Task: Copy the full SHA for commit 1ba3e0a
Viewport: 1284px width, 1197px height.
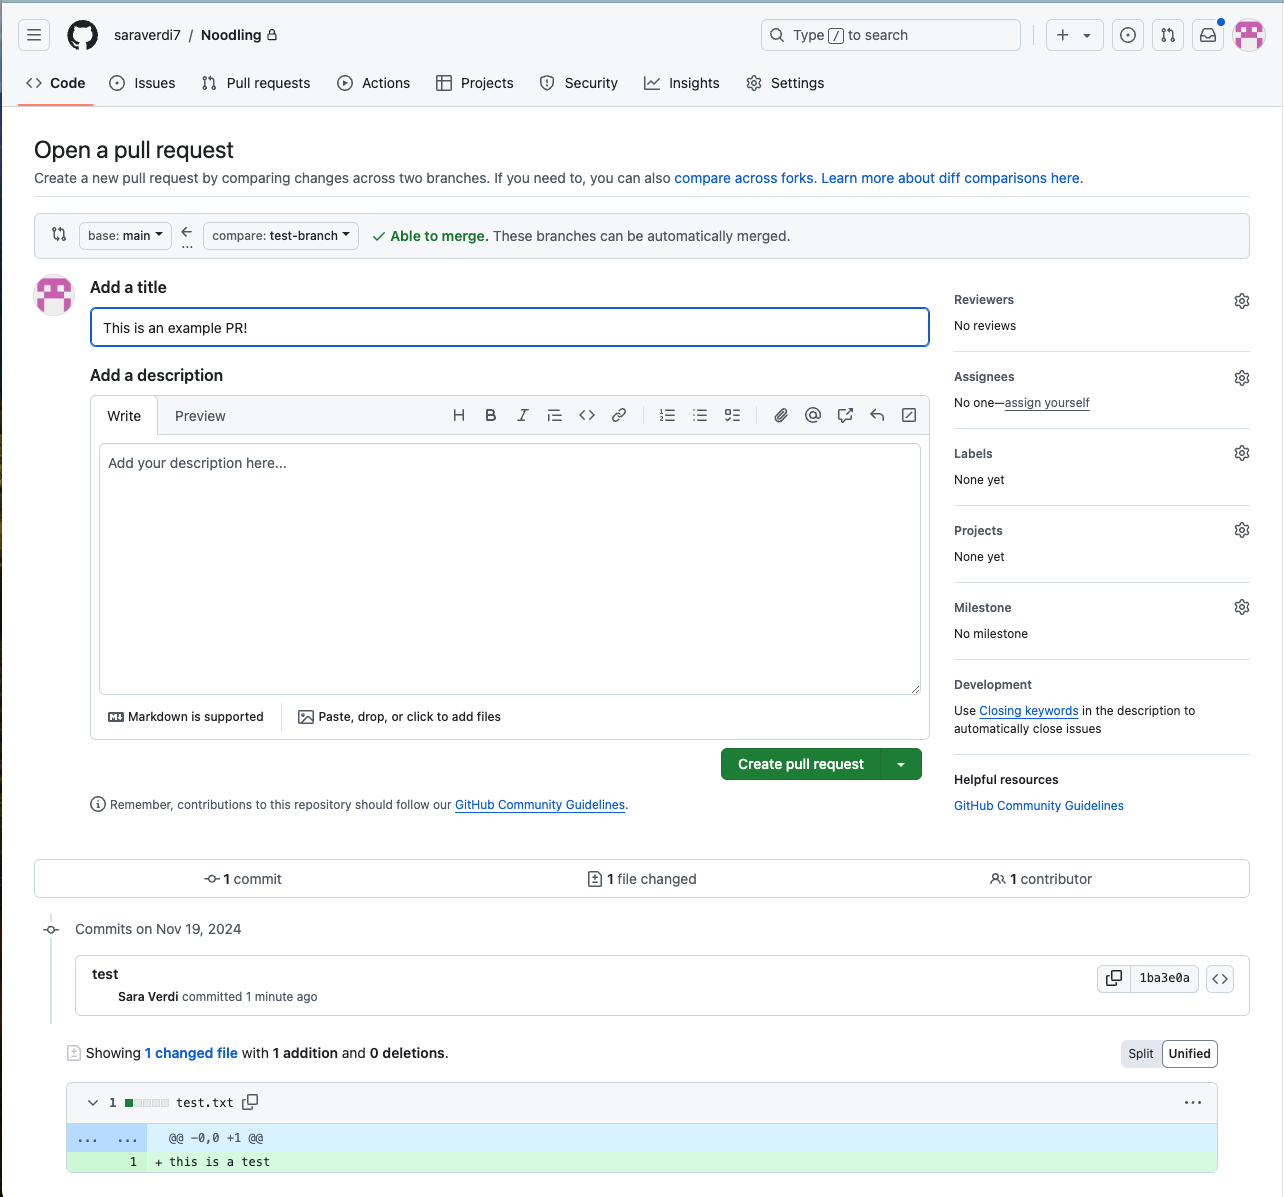Action: 1114,978
